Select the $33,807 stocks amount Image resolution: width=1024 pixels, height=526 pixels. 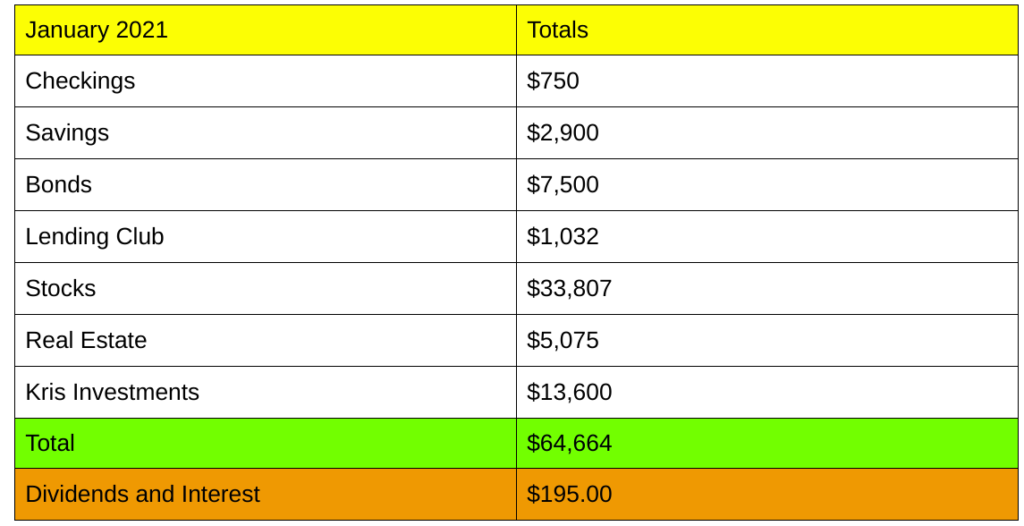click(x=569, y=289)
